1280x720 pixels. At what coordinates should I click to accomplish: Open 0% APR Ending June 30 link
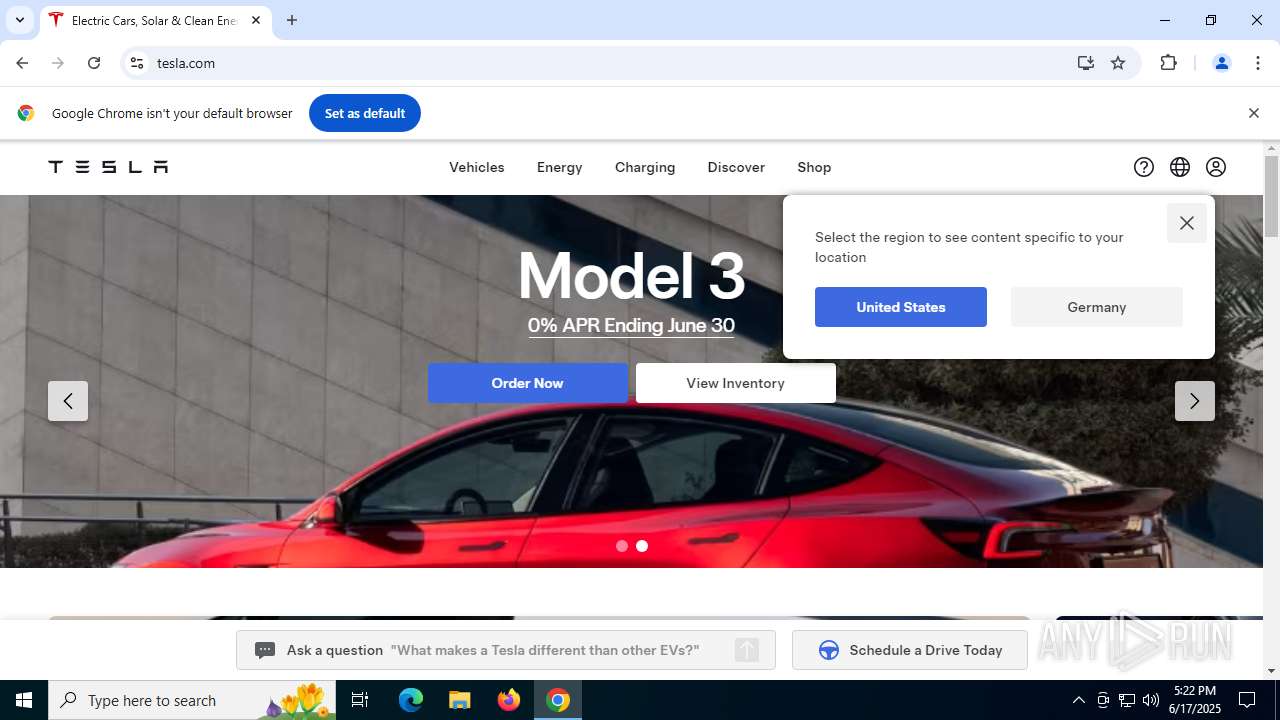coord(631,325)
